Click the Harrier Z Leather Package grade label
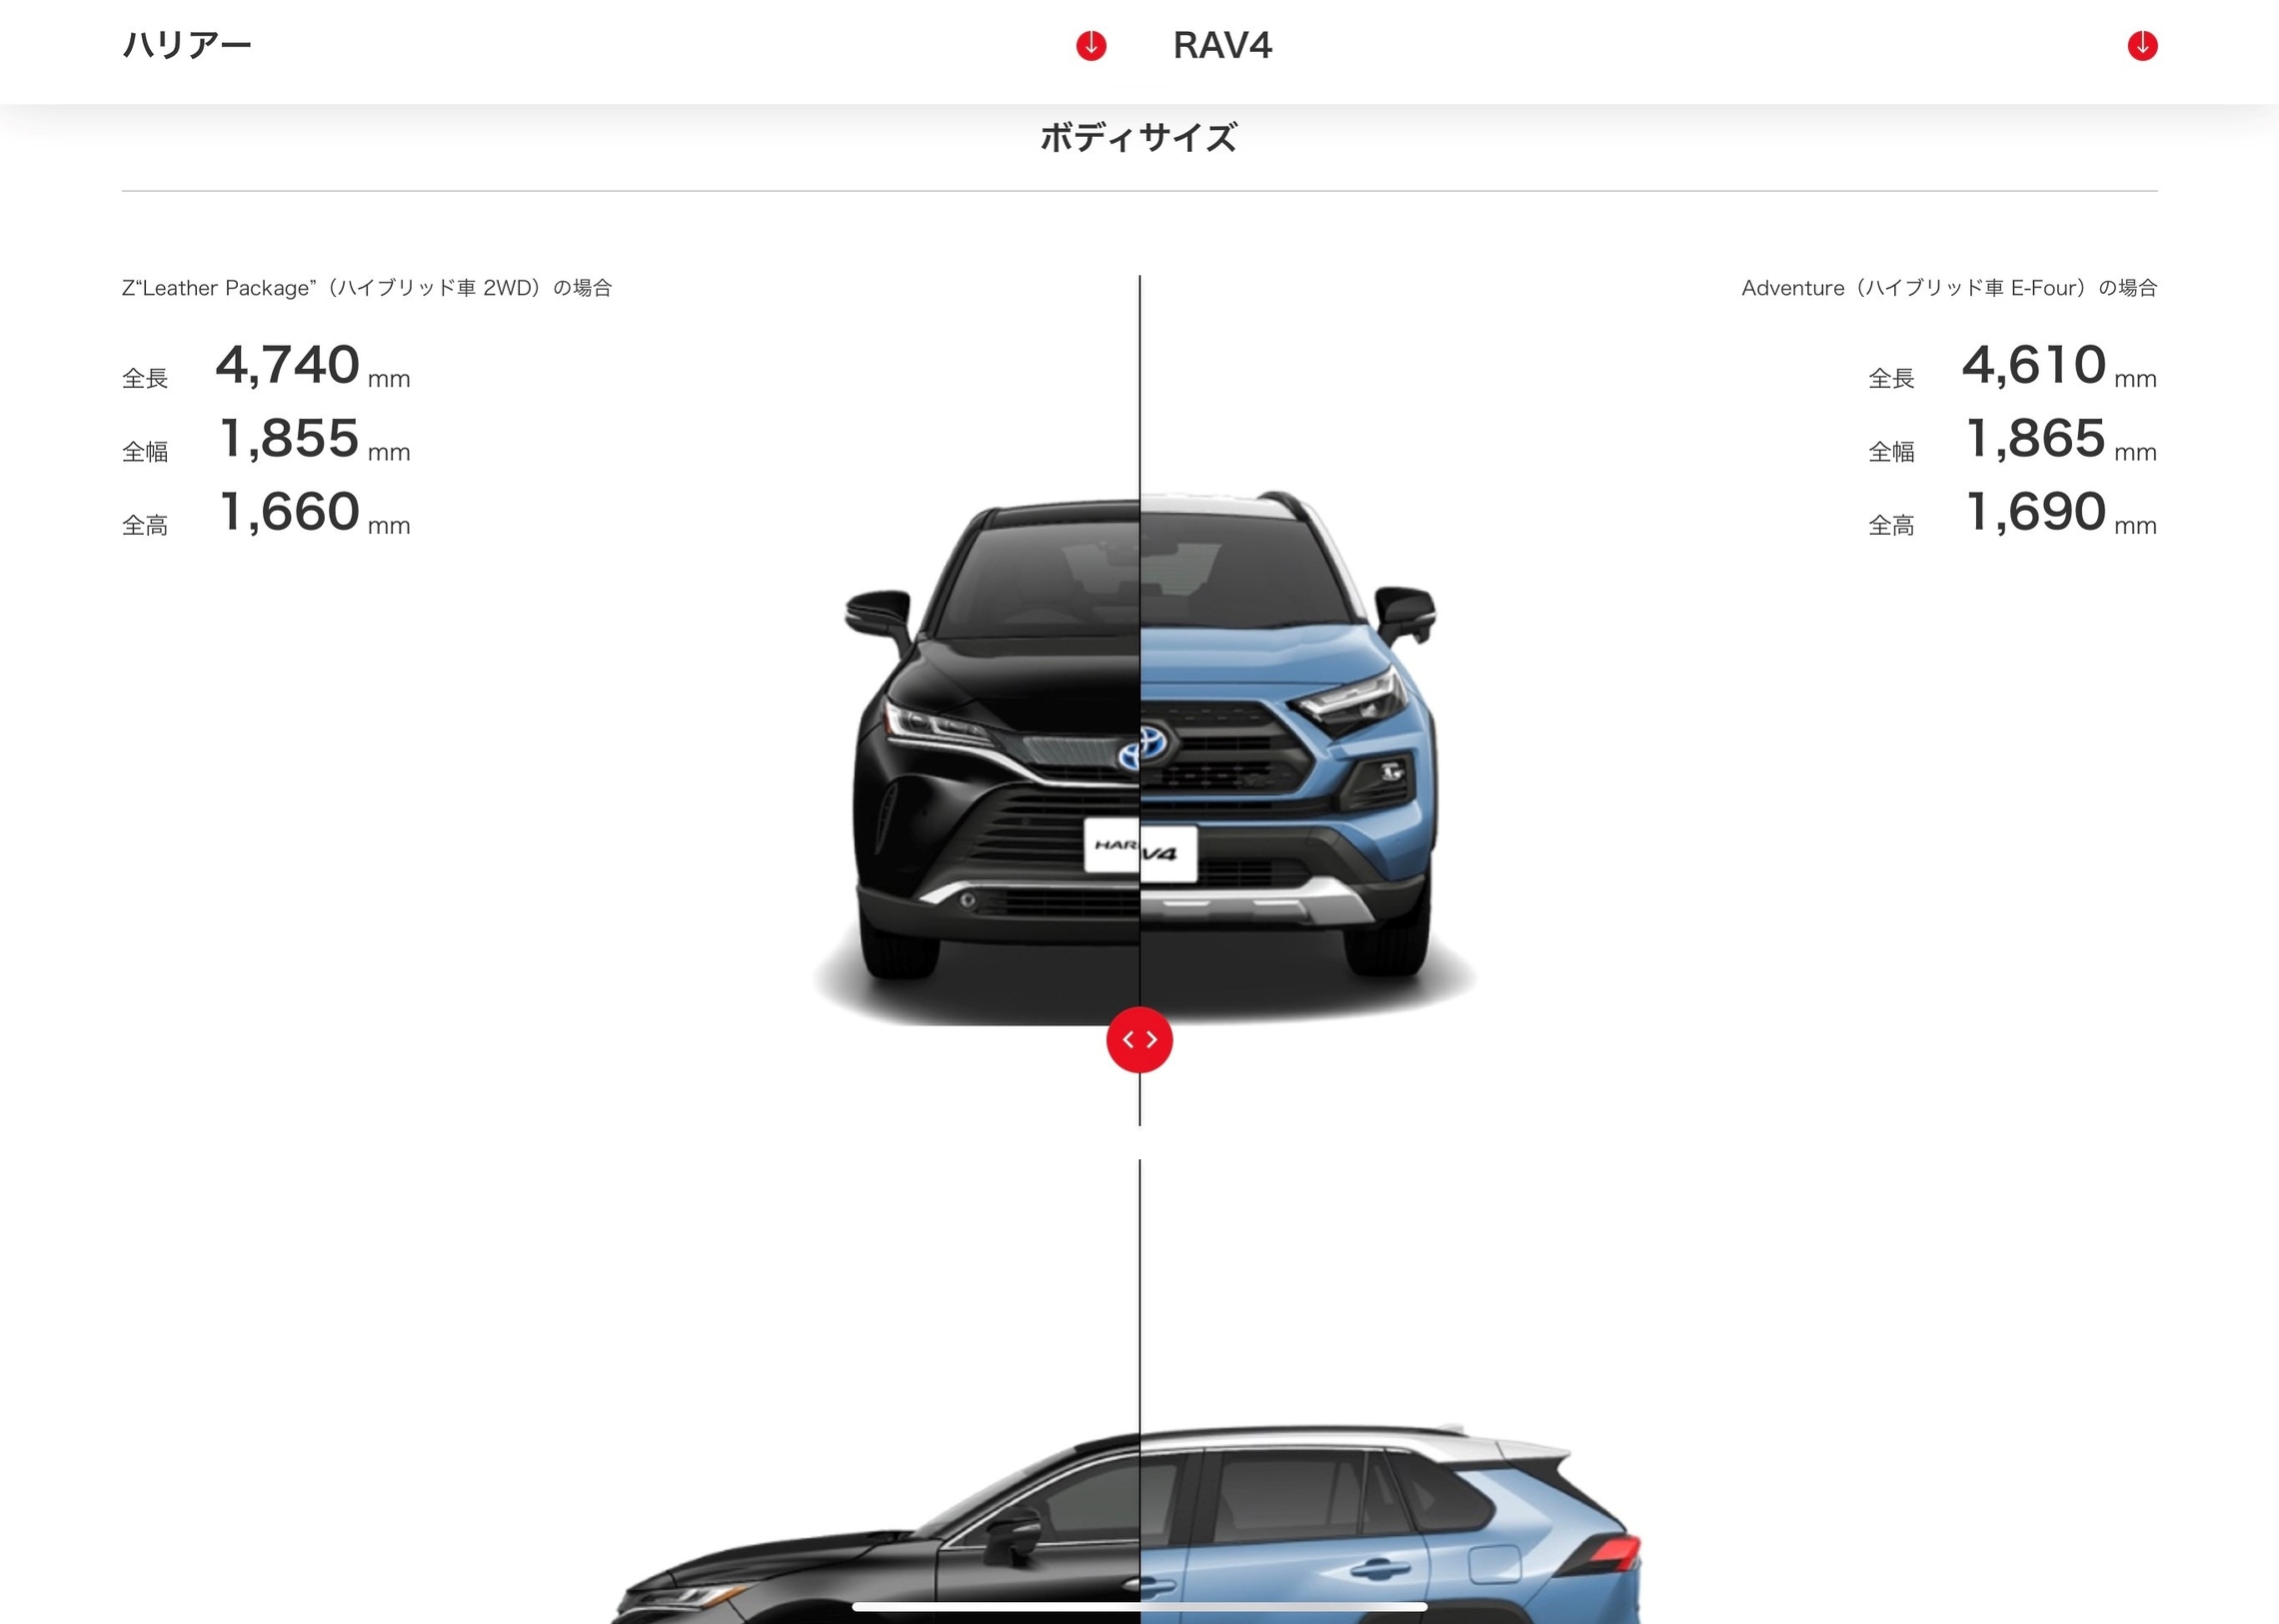 point(367,288)
